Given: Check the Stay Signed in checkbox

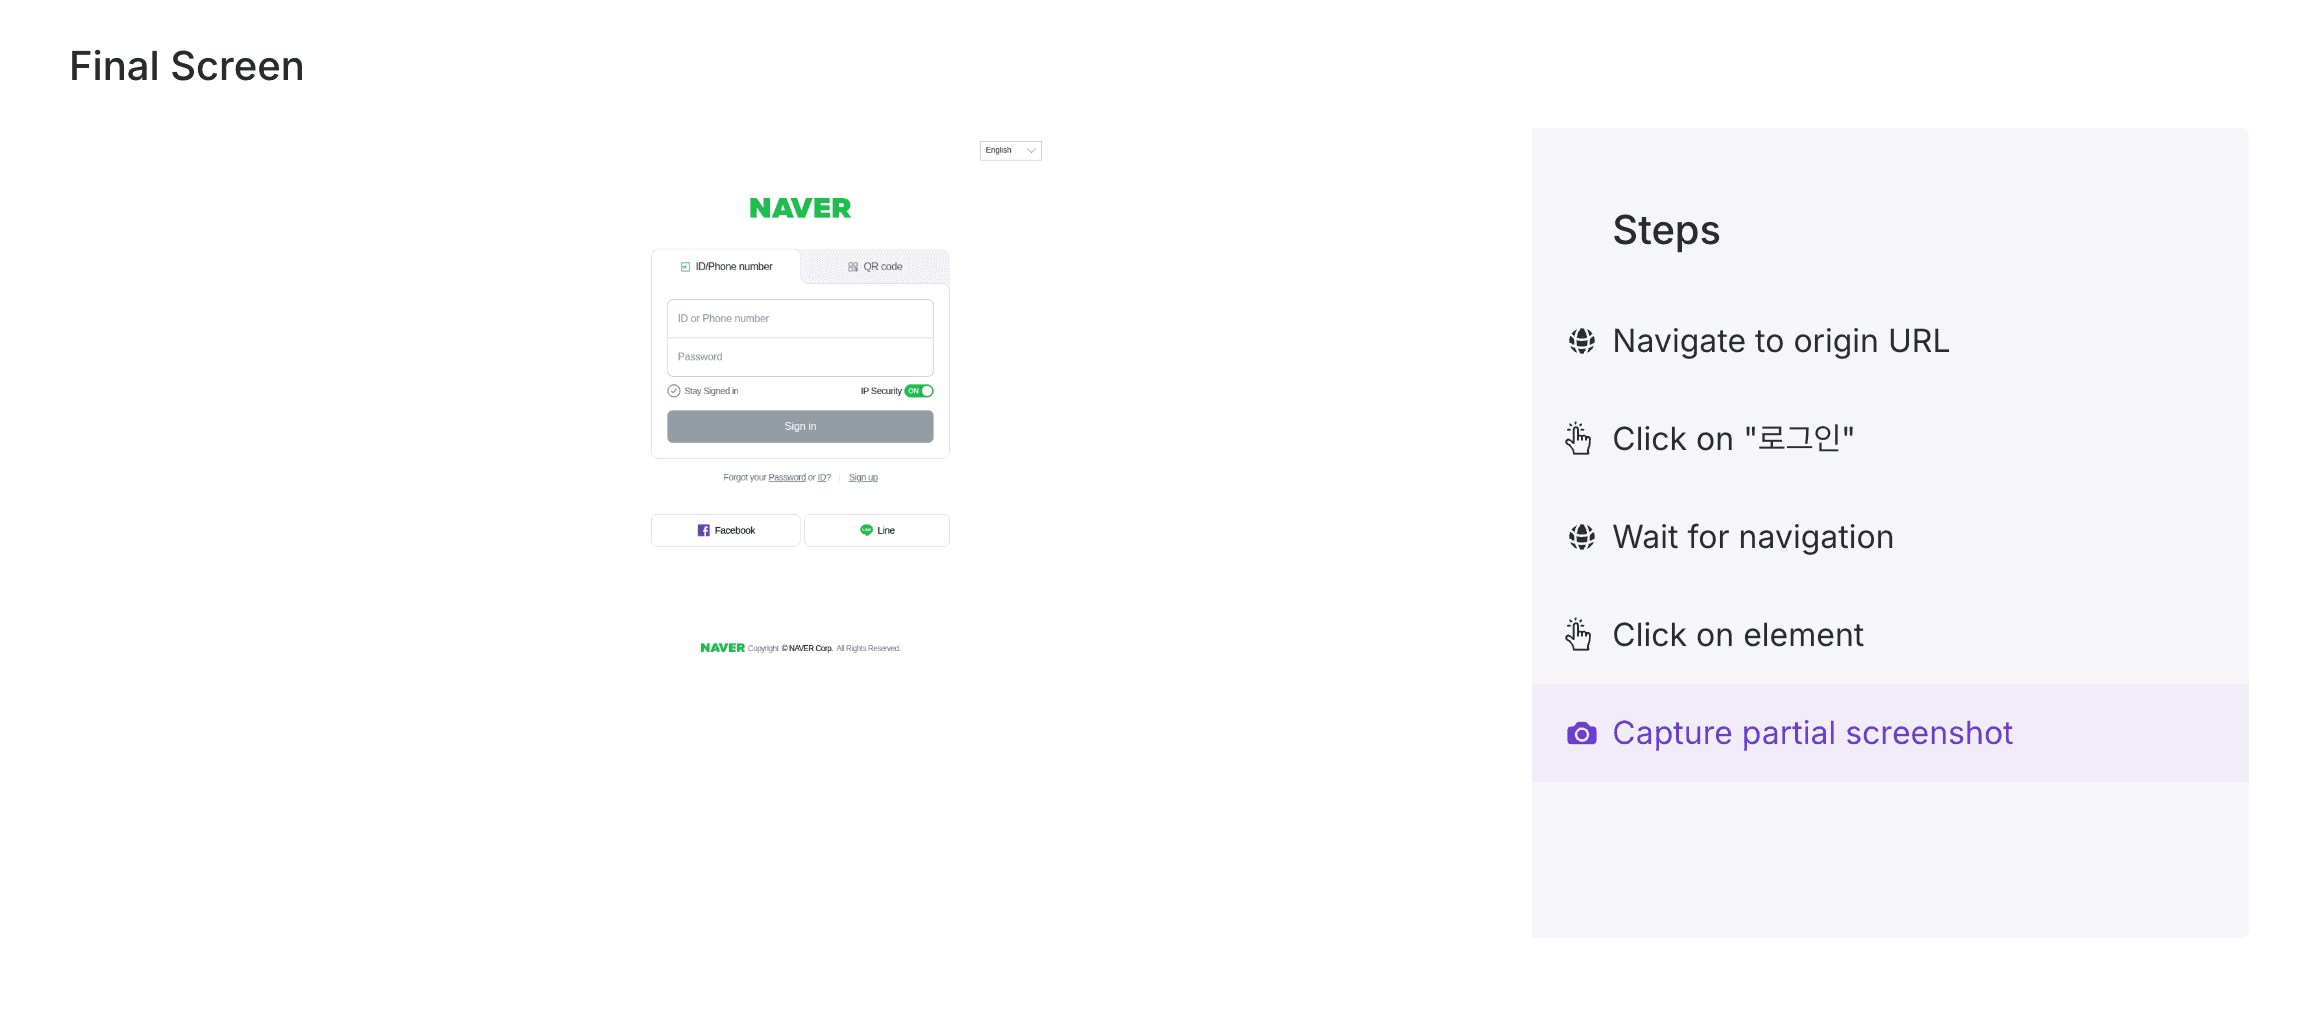Looking at the screenshot, I should 674,391.
